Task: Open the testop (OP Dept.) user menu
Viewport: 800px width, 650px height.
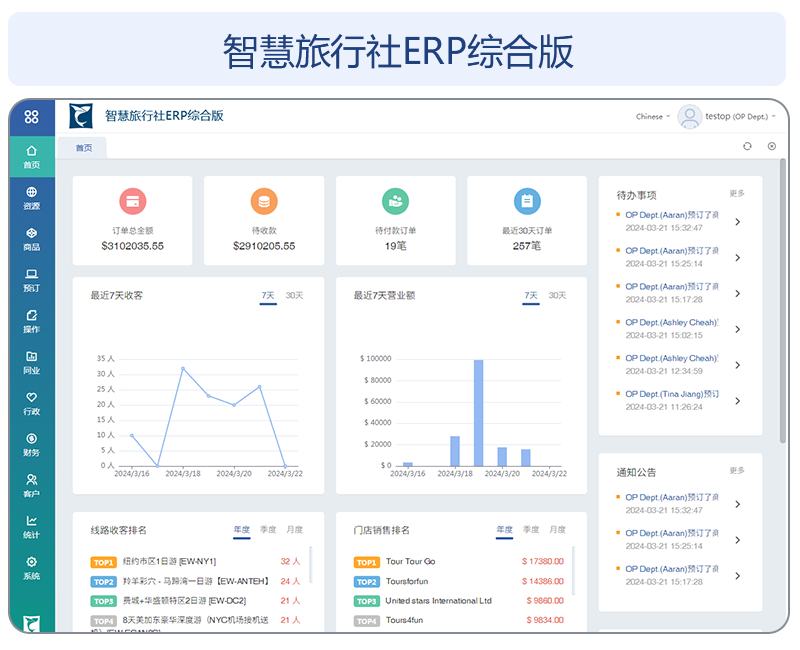Action: 740,117
